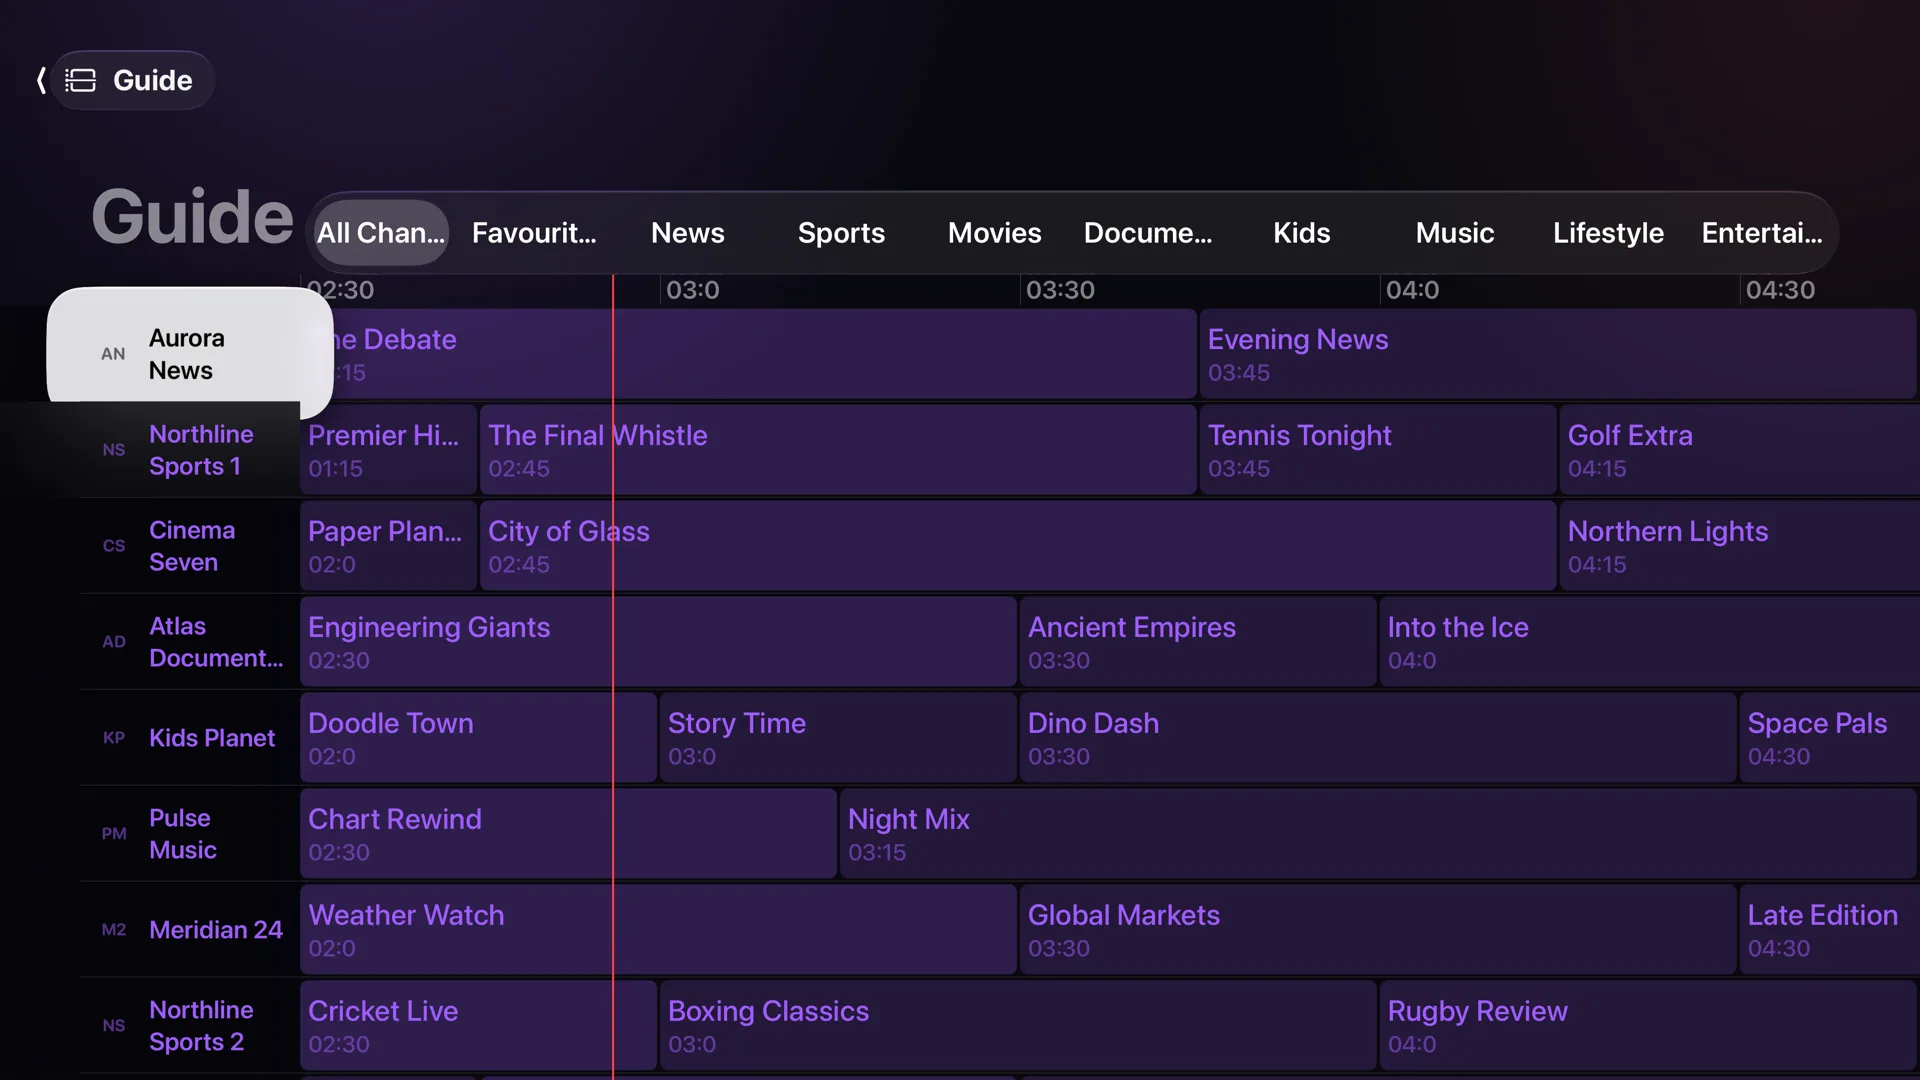Image resolution: width=1920 pixels, height=1080 pixels.
Task: Select Northline Sports 2 channel name
Action: [x=201, y=1026]
